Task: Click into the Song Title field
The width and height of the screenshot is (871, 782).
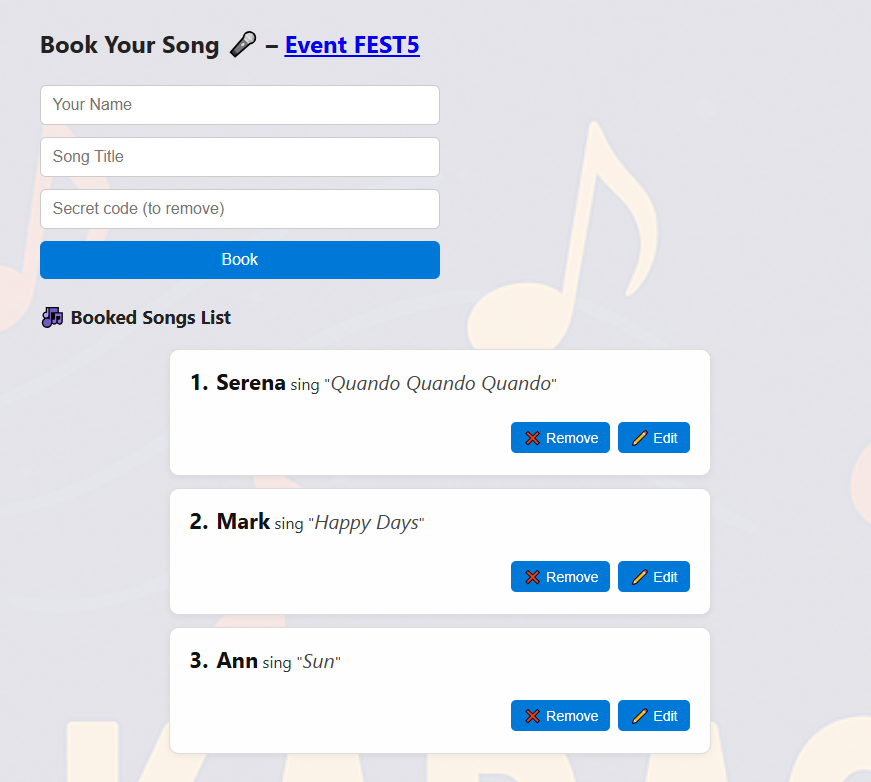Action: click(x=240, y=157)
